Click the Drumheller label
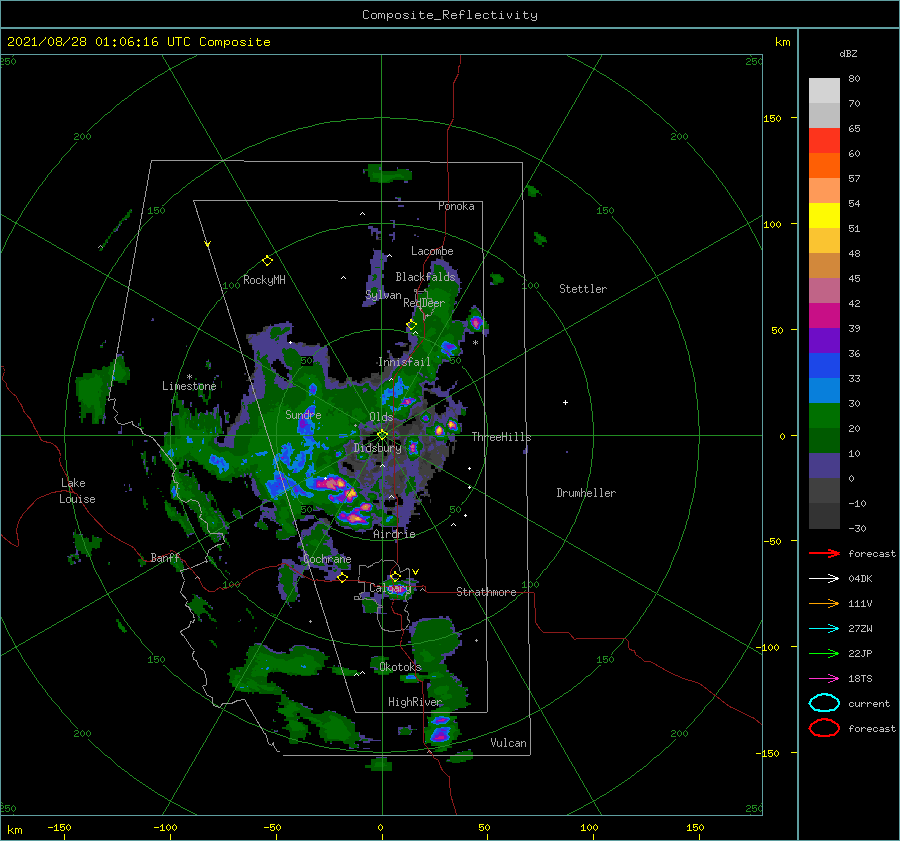Image resolution: width=900 pixels, height=841 pixels. 586,493
